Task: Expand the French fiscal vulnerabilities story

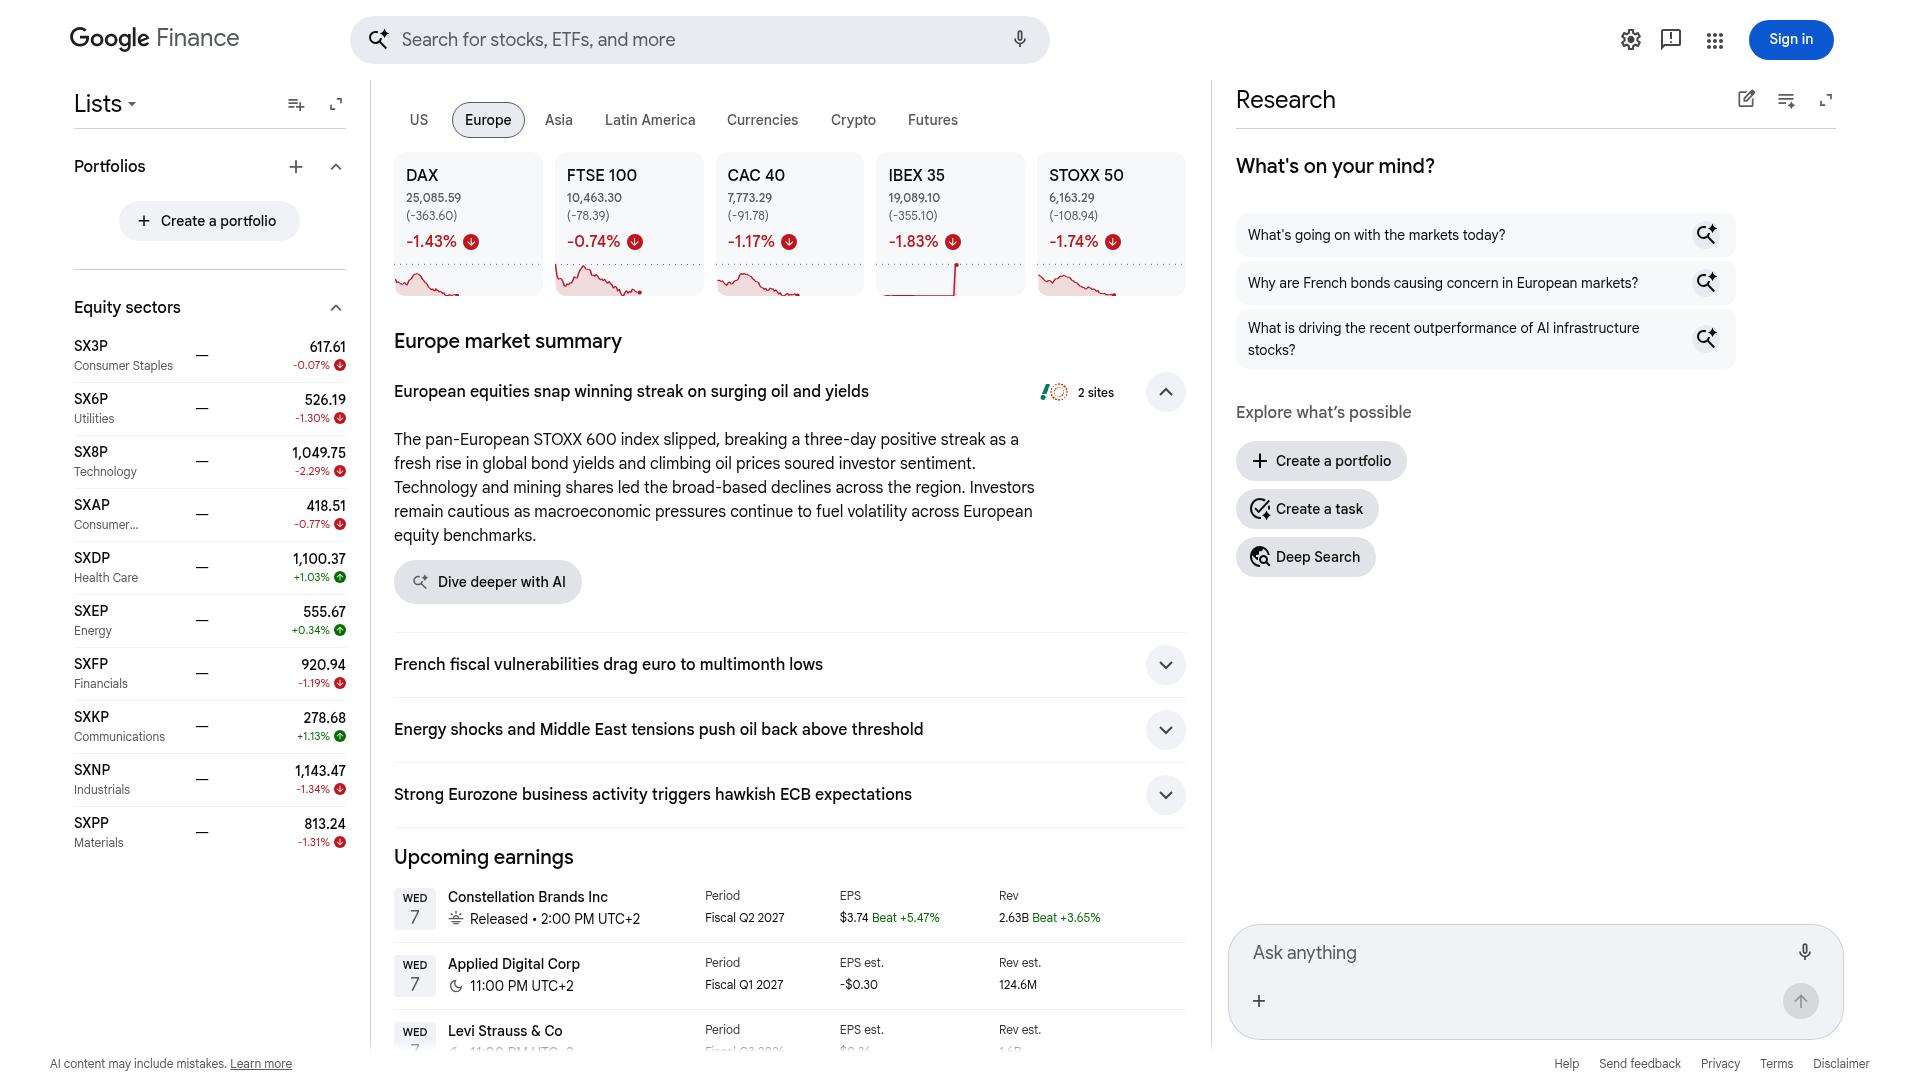Action: pyautogui.click(x=1166, y=665)
